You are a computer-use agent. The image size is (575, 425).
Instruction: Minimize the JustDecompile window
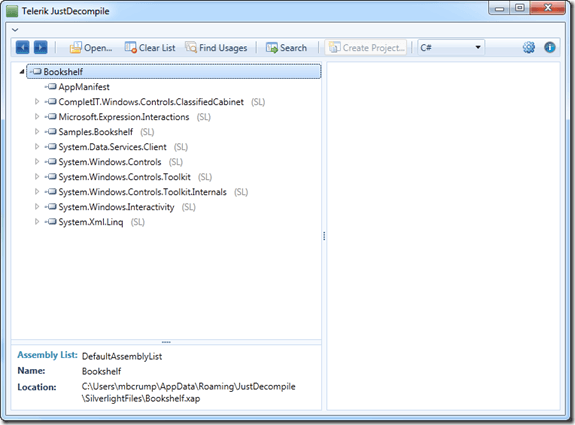[499, 8]
